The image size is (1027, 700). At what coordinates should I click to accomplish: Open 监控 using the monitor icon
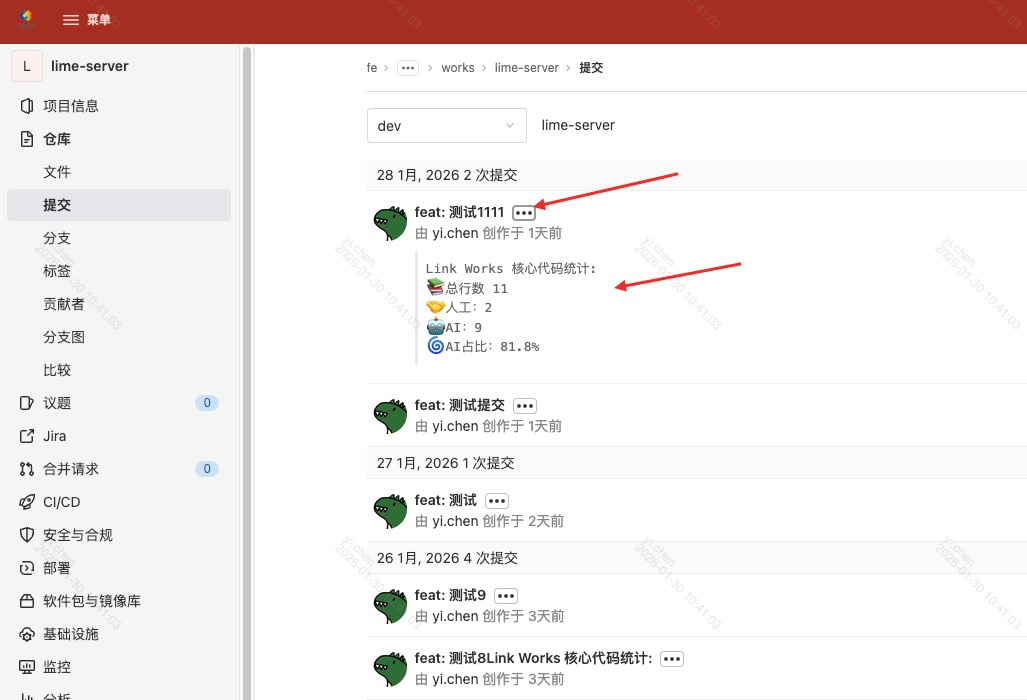(x=28, y=667)
